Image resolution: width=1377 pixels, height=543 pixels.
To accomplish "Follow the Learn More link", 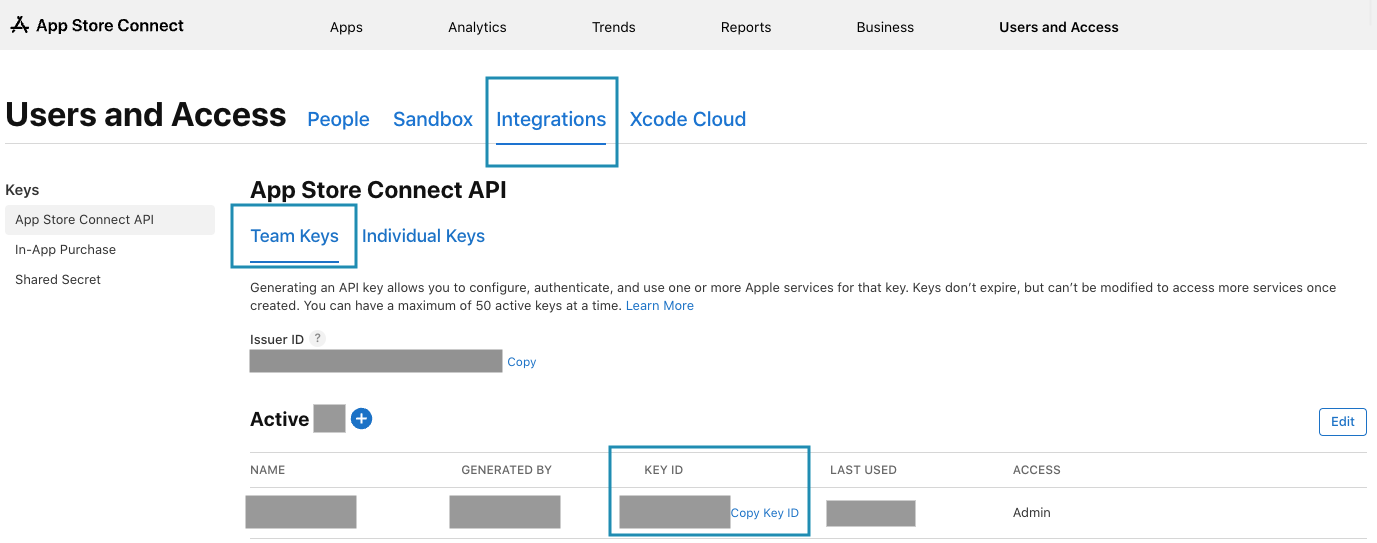I will click(660, 306).
